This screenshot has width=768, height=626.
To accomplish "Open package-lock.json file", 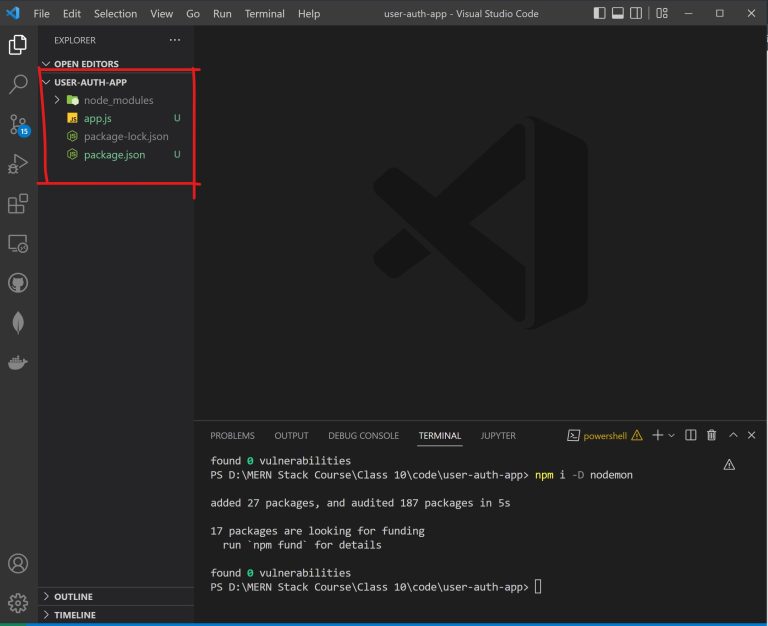I will tap(116, 137).
